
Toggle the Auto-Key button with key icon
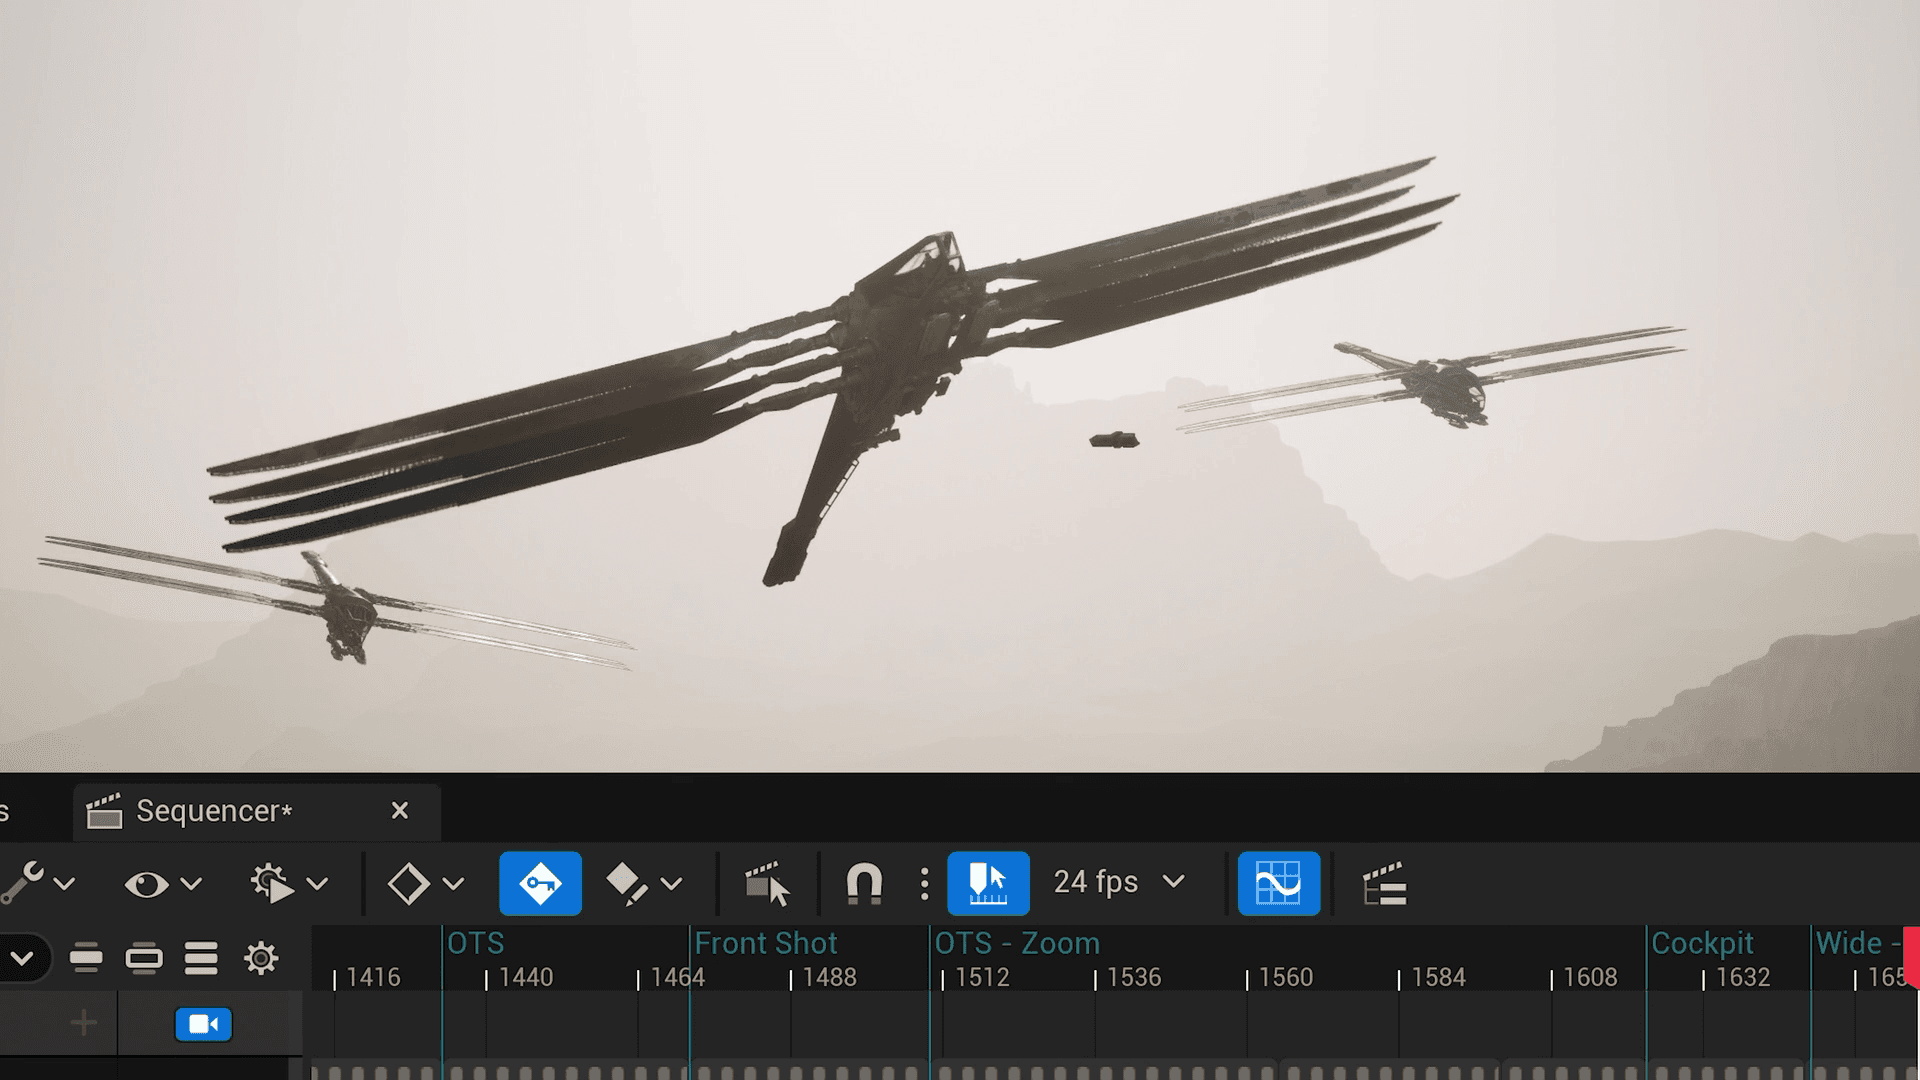click(x=540, y=883)
